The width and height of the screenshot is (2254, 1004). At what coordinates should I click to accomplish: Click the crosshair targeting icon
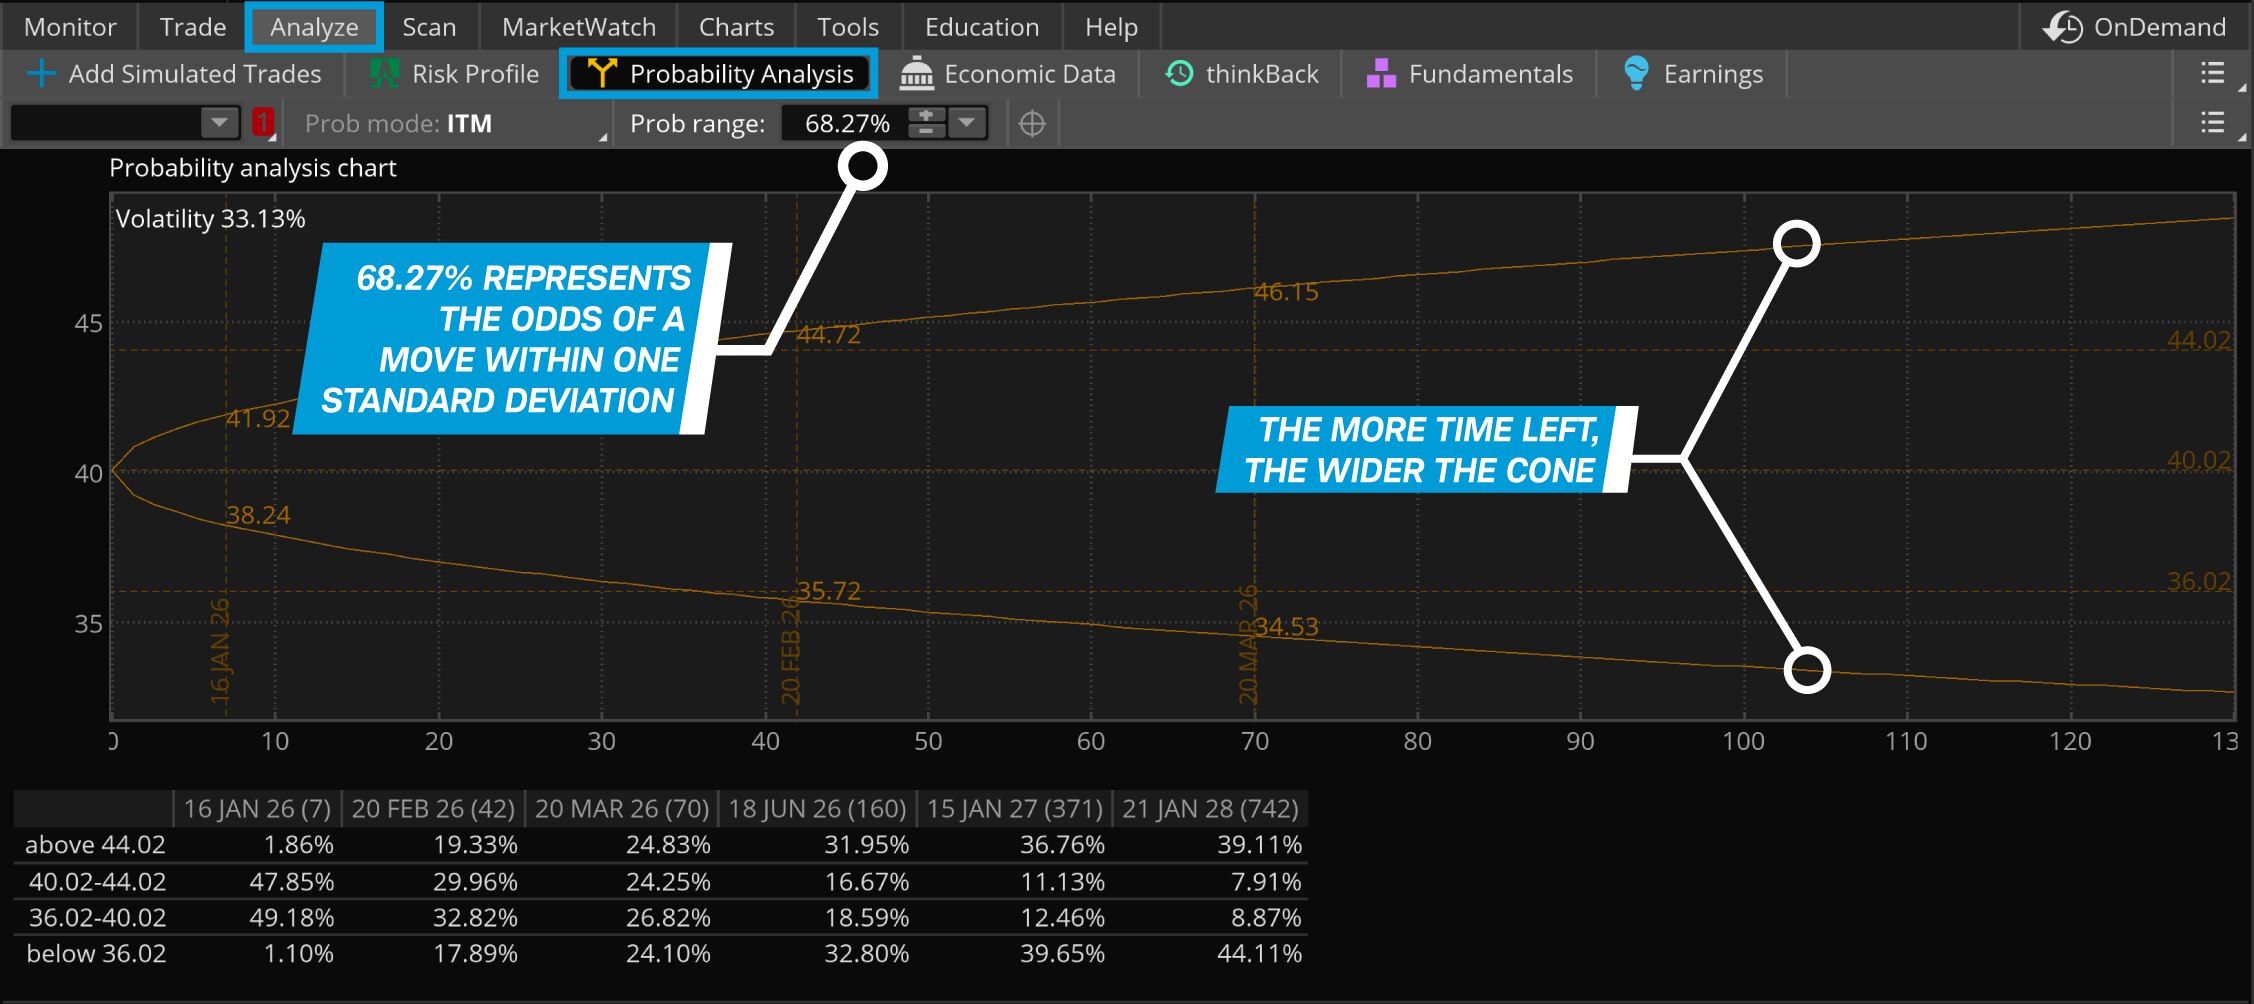1032,123
